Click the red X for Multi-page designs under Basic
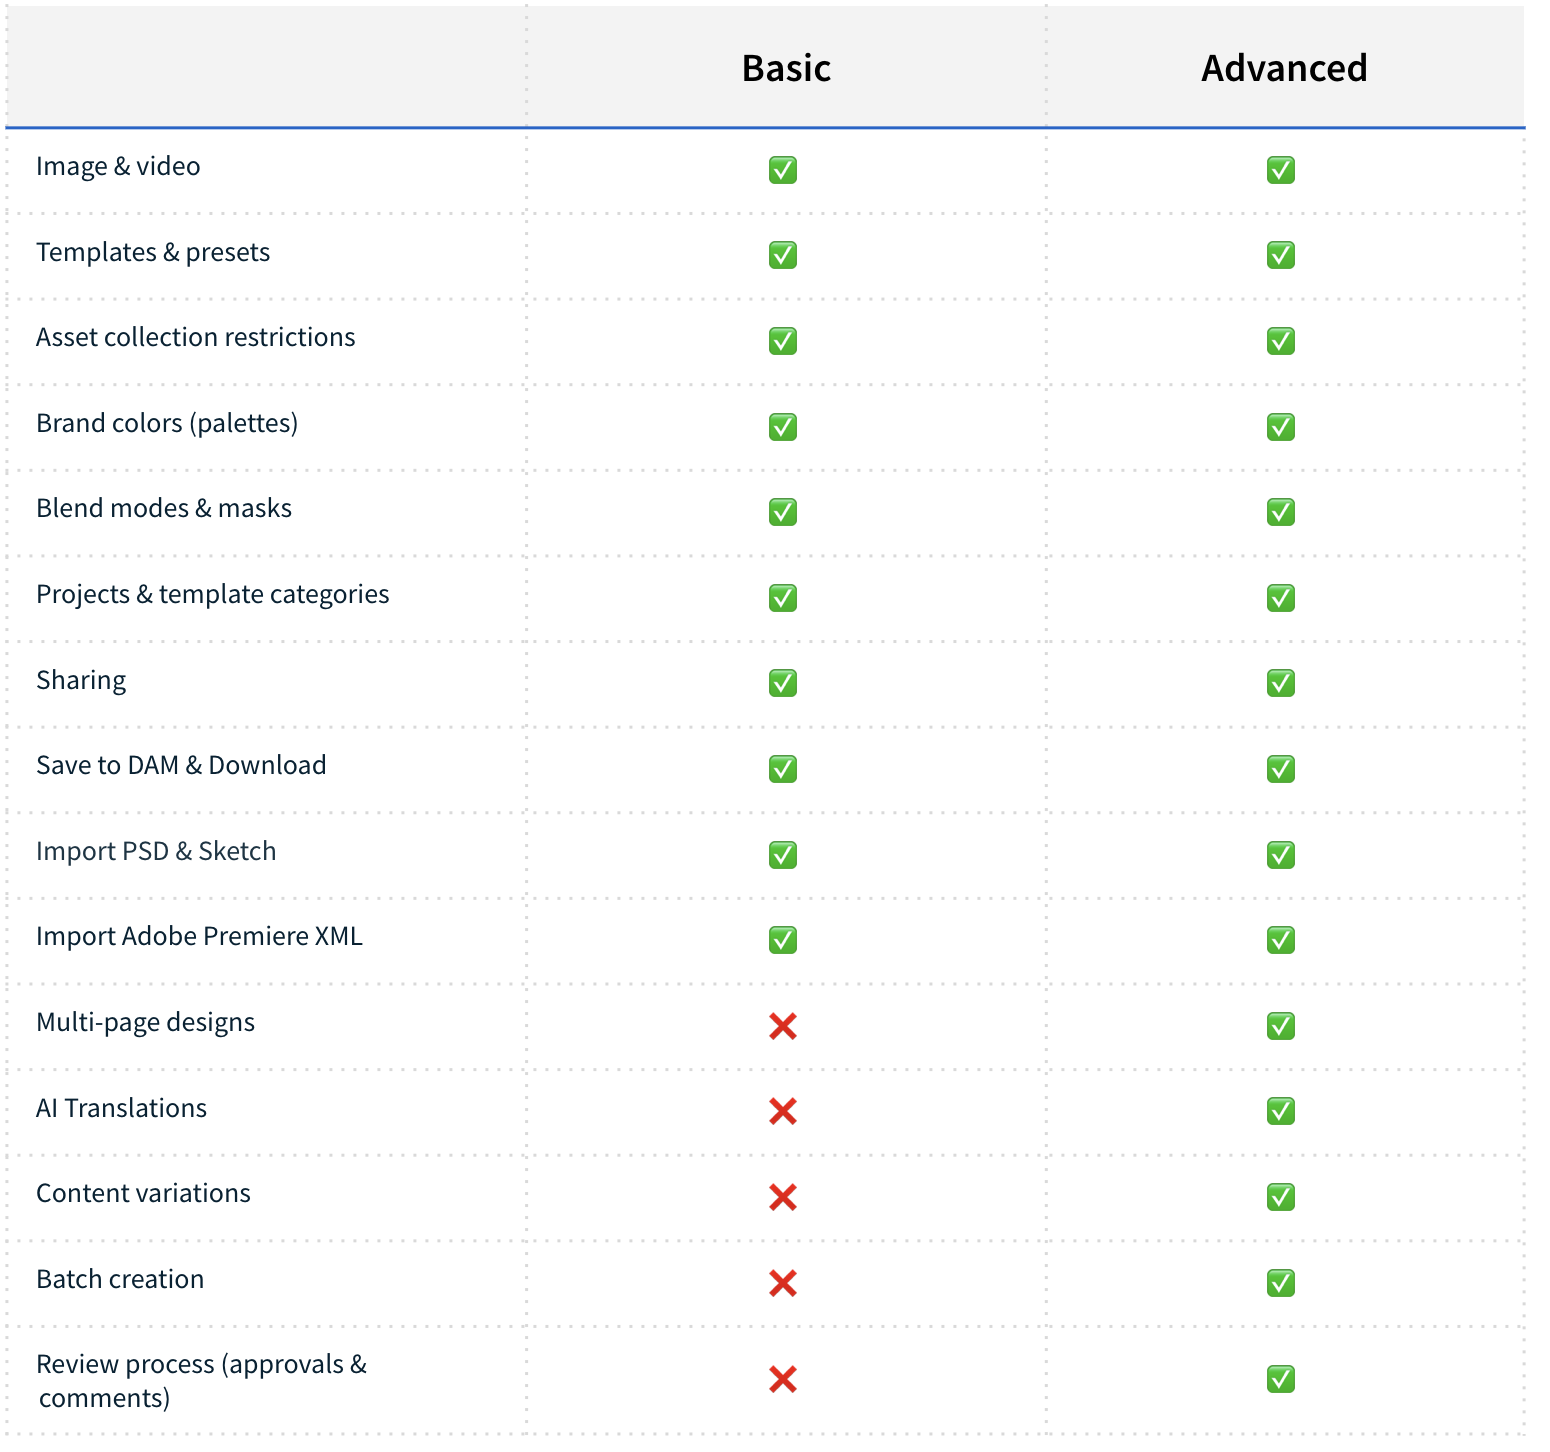The height and width of the screenshot is (1452, 1550). coord(782,1025)
